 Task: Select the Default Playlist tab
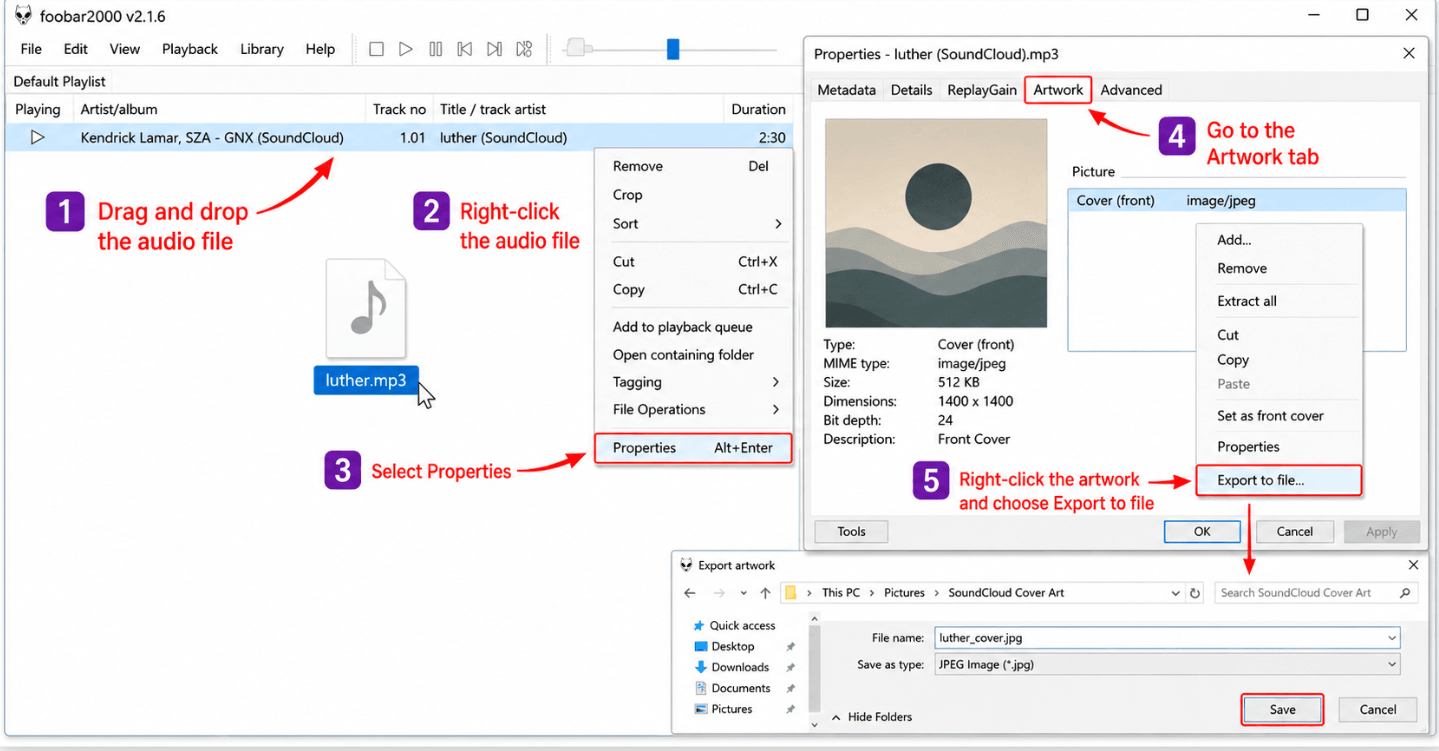tap(60, 82)
